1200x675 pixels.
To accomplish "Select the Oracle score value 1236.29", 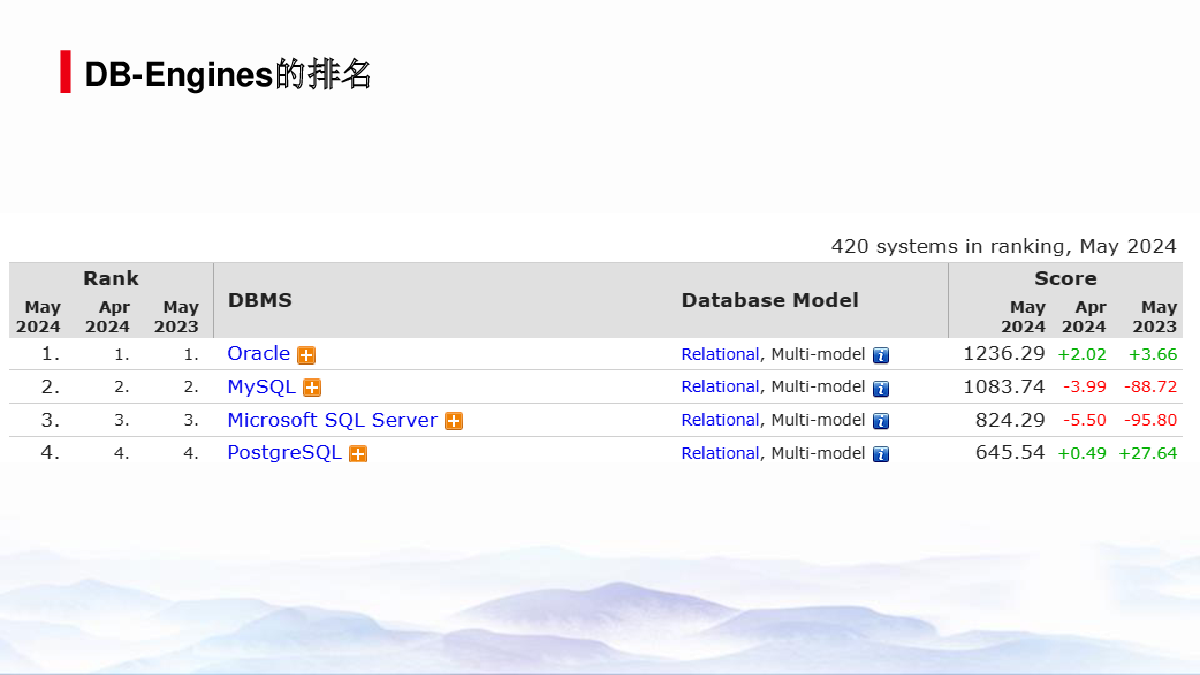I will click(1004, 353).
